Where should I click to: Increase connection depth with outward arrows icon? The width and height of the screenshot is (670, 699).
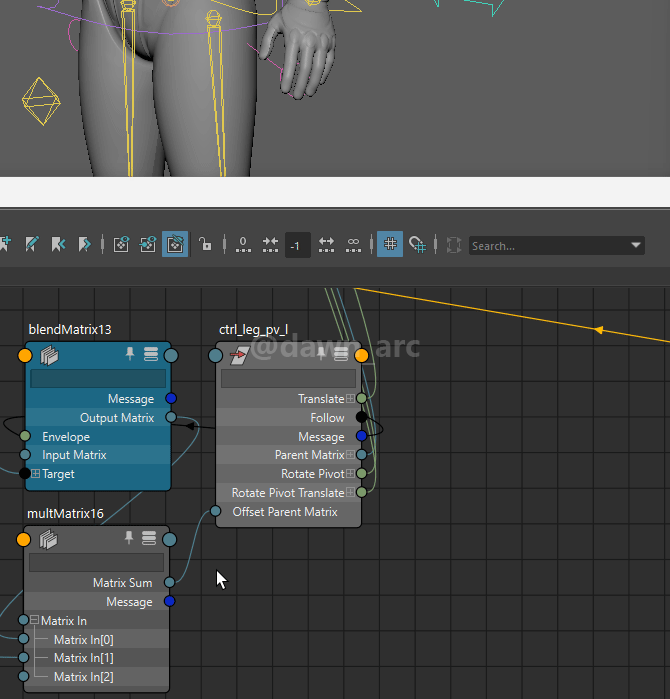(x=326, y=244)
